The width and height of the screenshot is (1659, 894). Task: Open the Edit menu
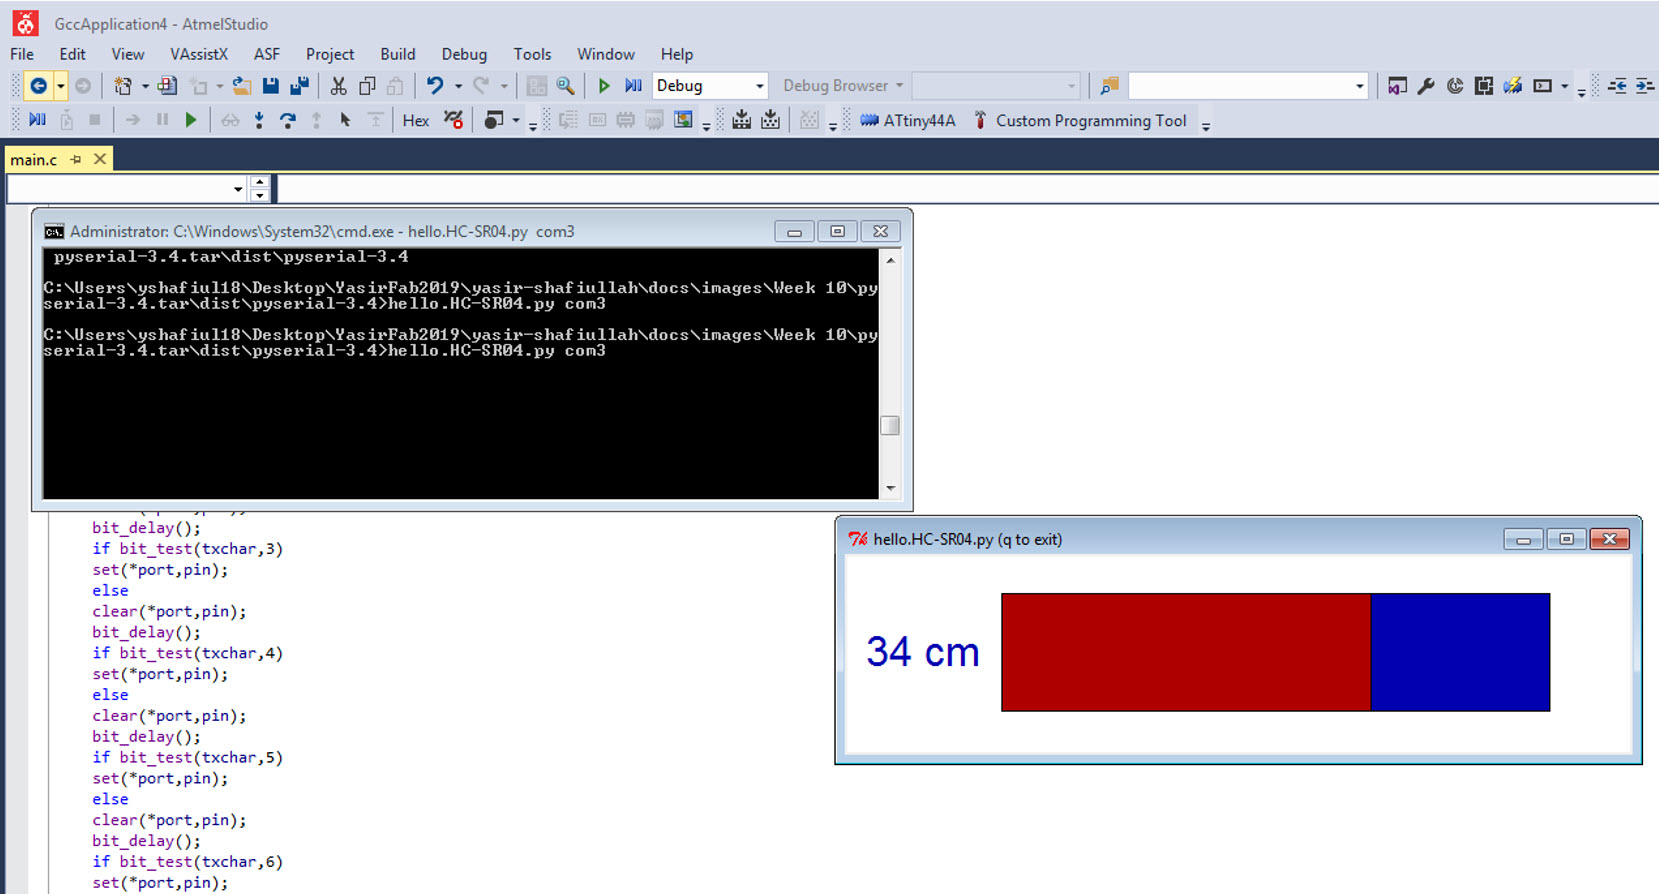[x=72, y=54]
